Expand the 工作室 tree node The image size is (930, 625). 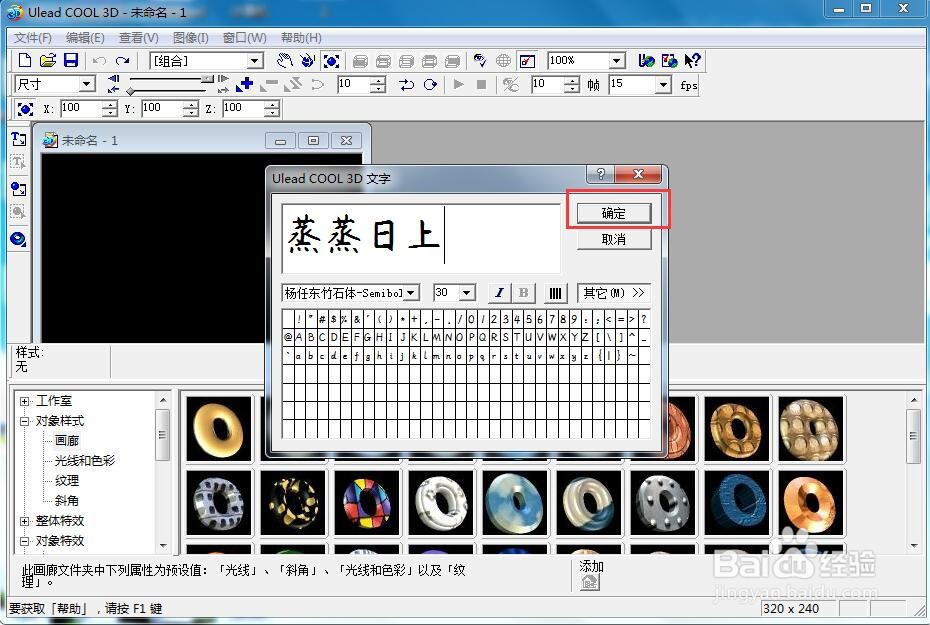[24, 401]
